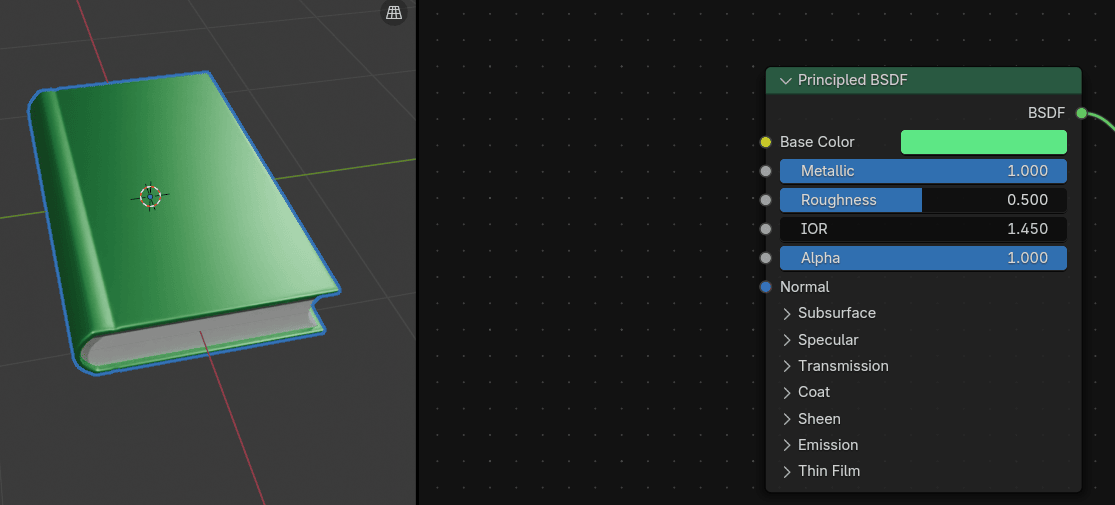Click the Metallic input socket
This screenshot has width=1115, height=505.
click(x=766, y=171)
